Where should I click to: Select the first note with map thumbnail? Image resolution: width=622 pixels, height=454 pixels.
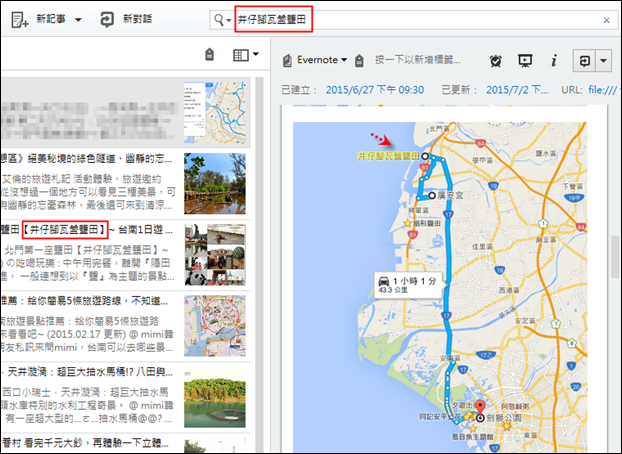coord(126,112)
